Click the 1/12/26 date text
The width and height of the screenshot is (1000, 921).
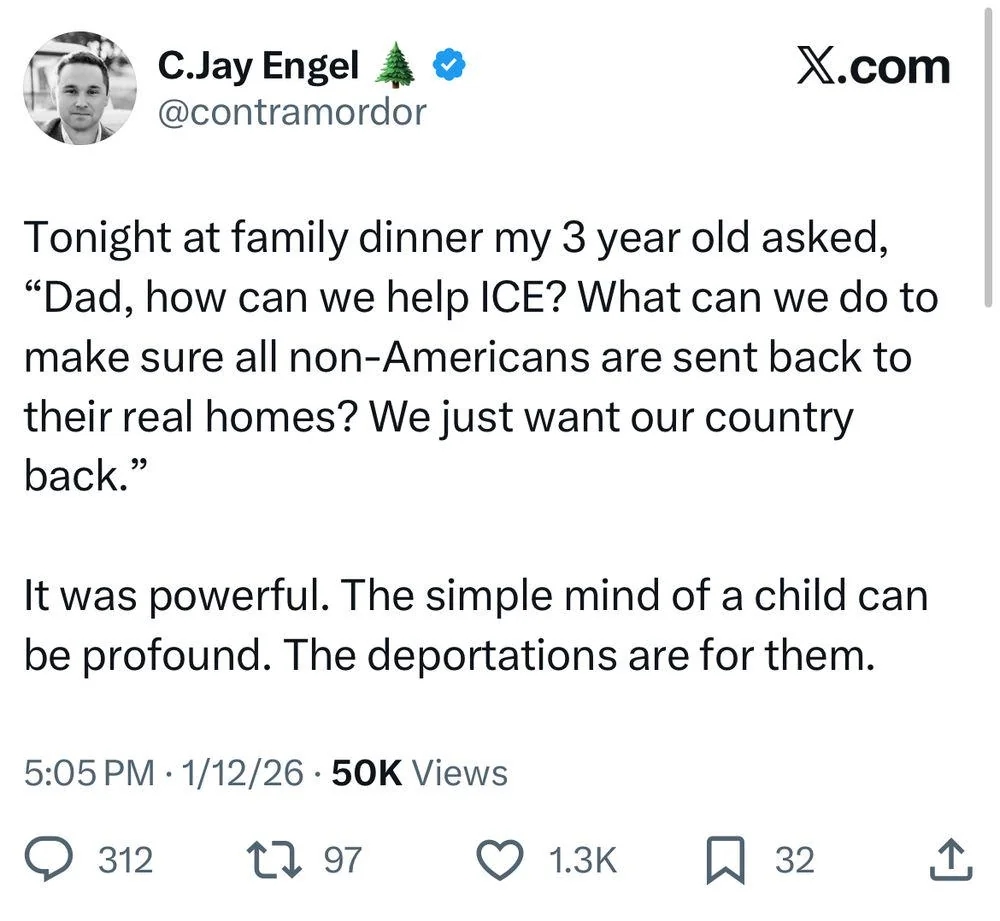237,772
